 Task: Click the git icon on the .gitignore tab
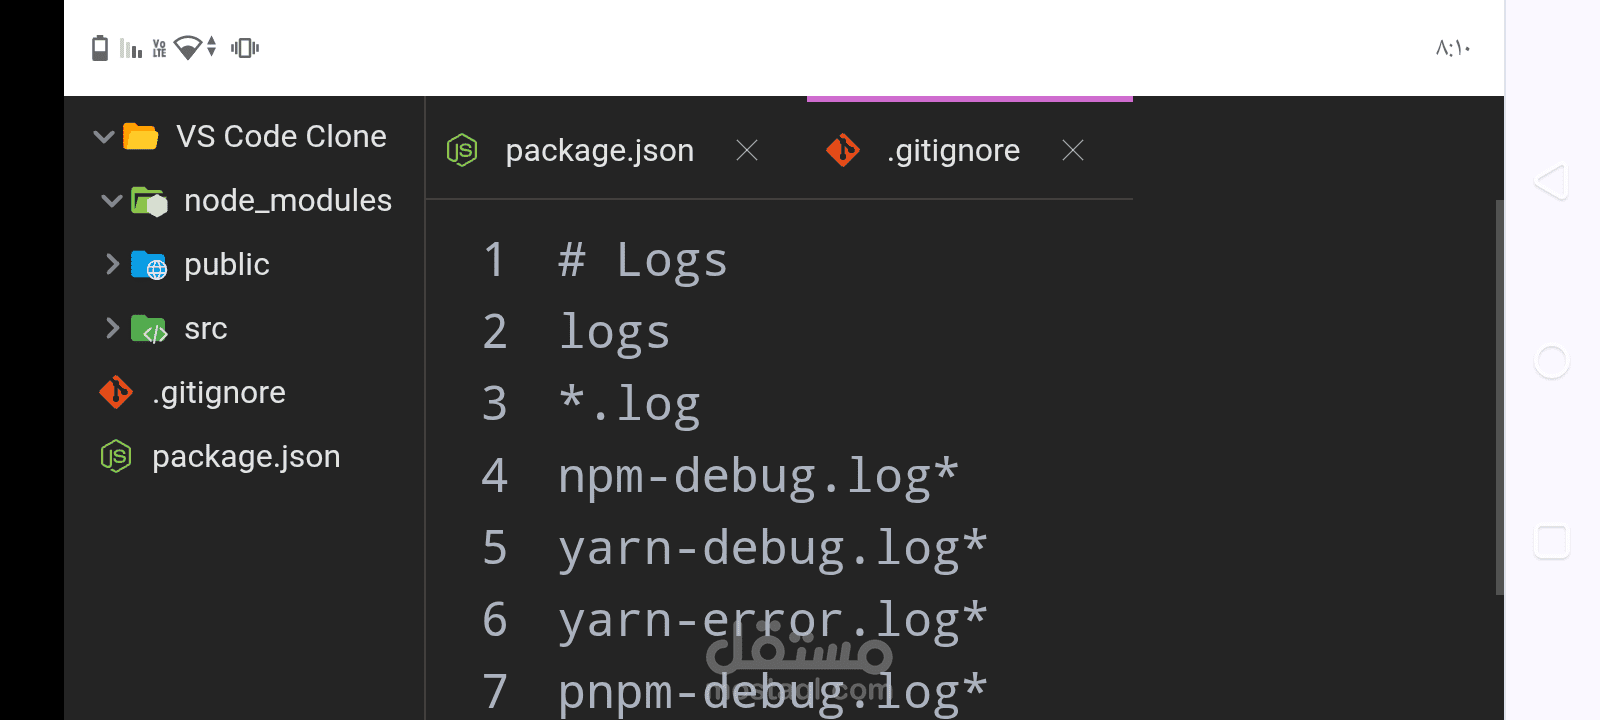pyautogui.click(x=843, y=150)
